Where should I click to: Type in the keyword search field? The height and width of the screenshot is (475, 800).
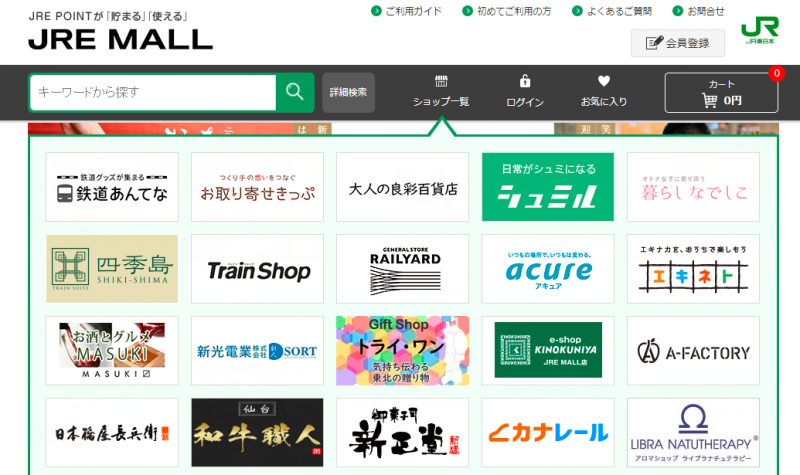click(152, 92)
